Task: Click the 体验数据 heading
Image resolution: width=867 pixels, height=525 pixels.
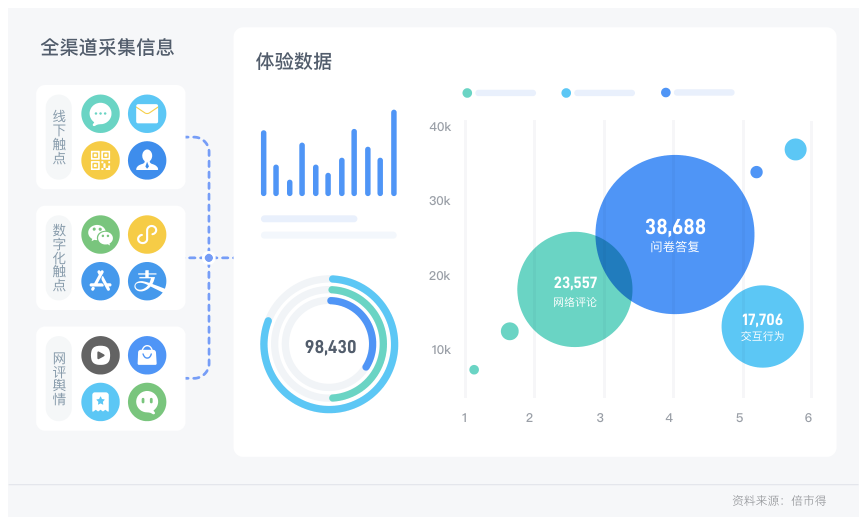Action: 294,61
